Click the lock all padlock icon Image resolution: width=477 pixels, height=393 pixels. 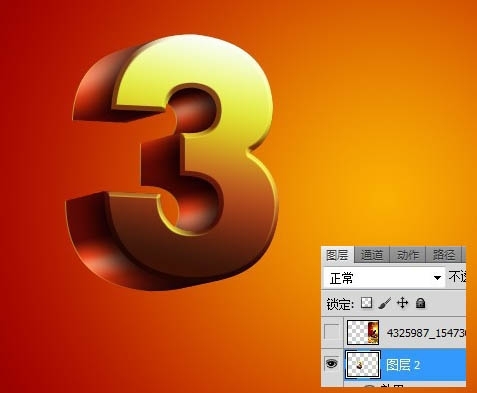(420, 303)
